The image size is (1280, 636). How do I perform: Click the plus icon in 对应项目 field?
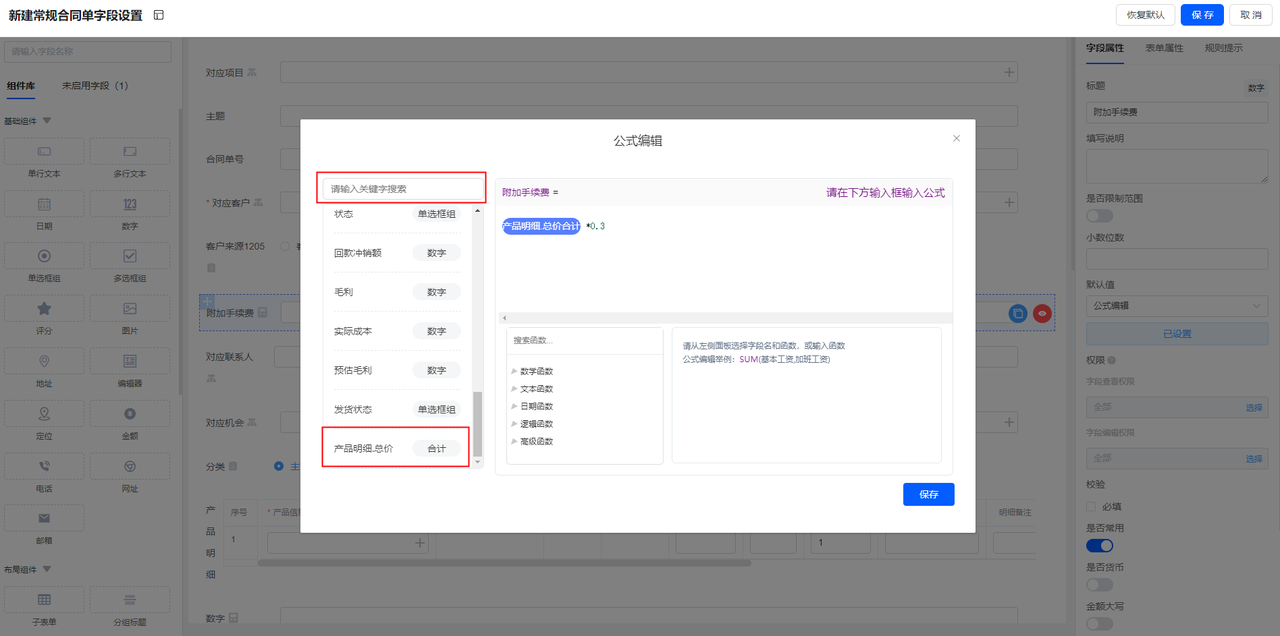pos(1009,72)
